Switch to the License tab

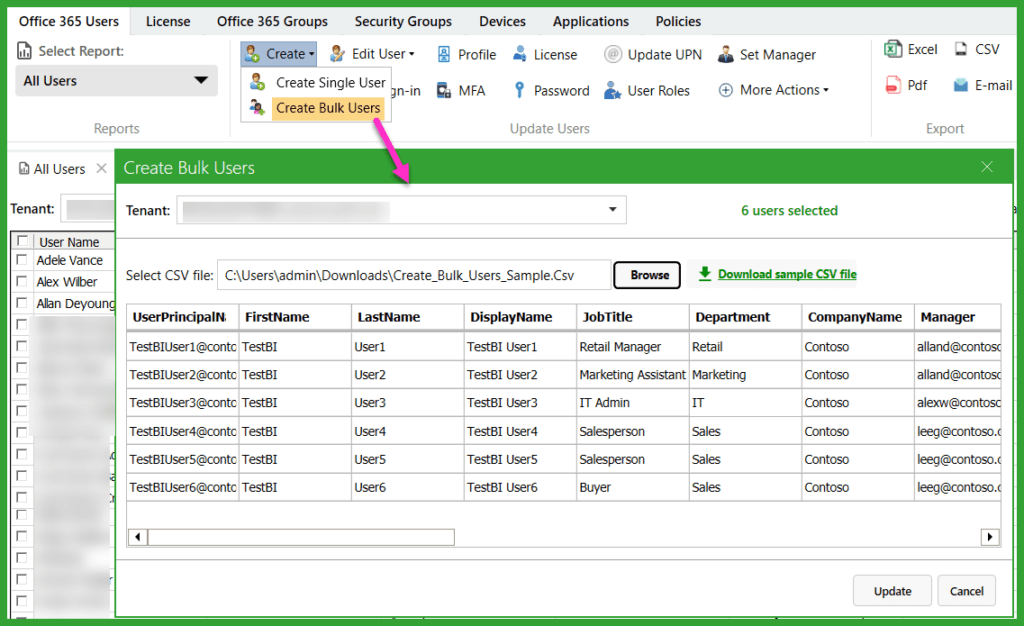pyautogui.click(x=168, y=22)
